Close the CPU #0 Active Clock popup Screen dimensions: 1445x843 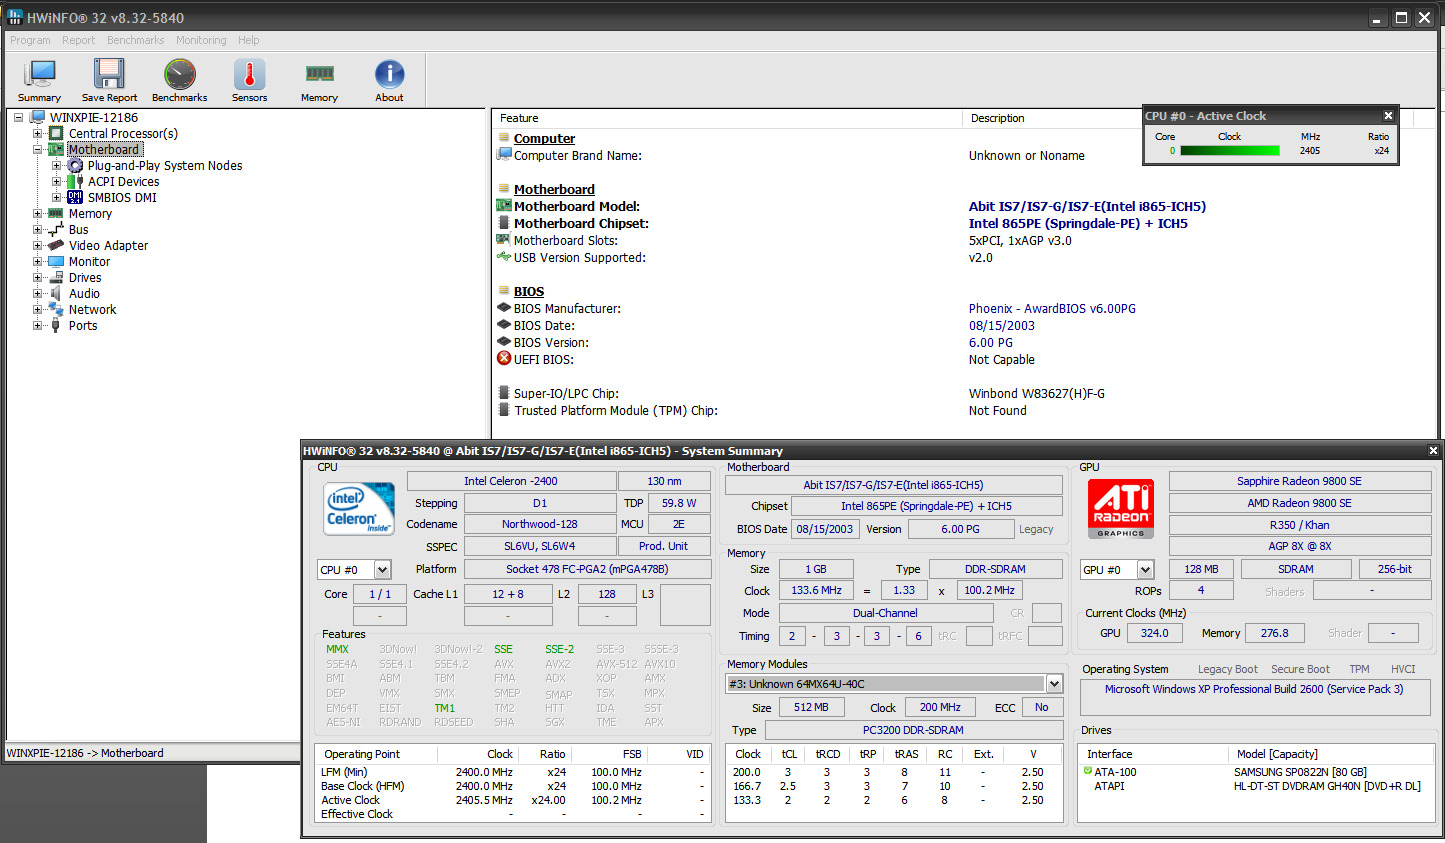[x=1388, y=116]
